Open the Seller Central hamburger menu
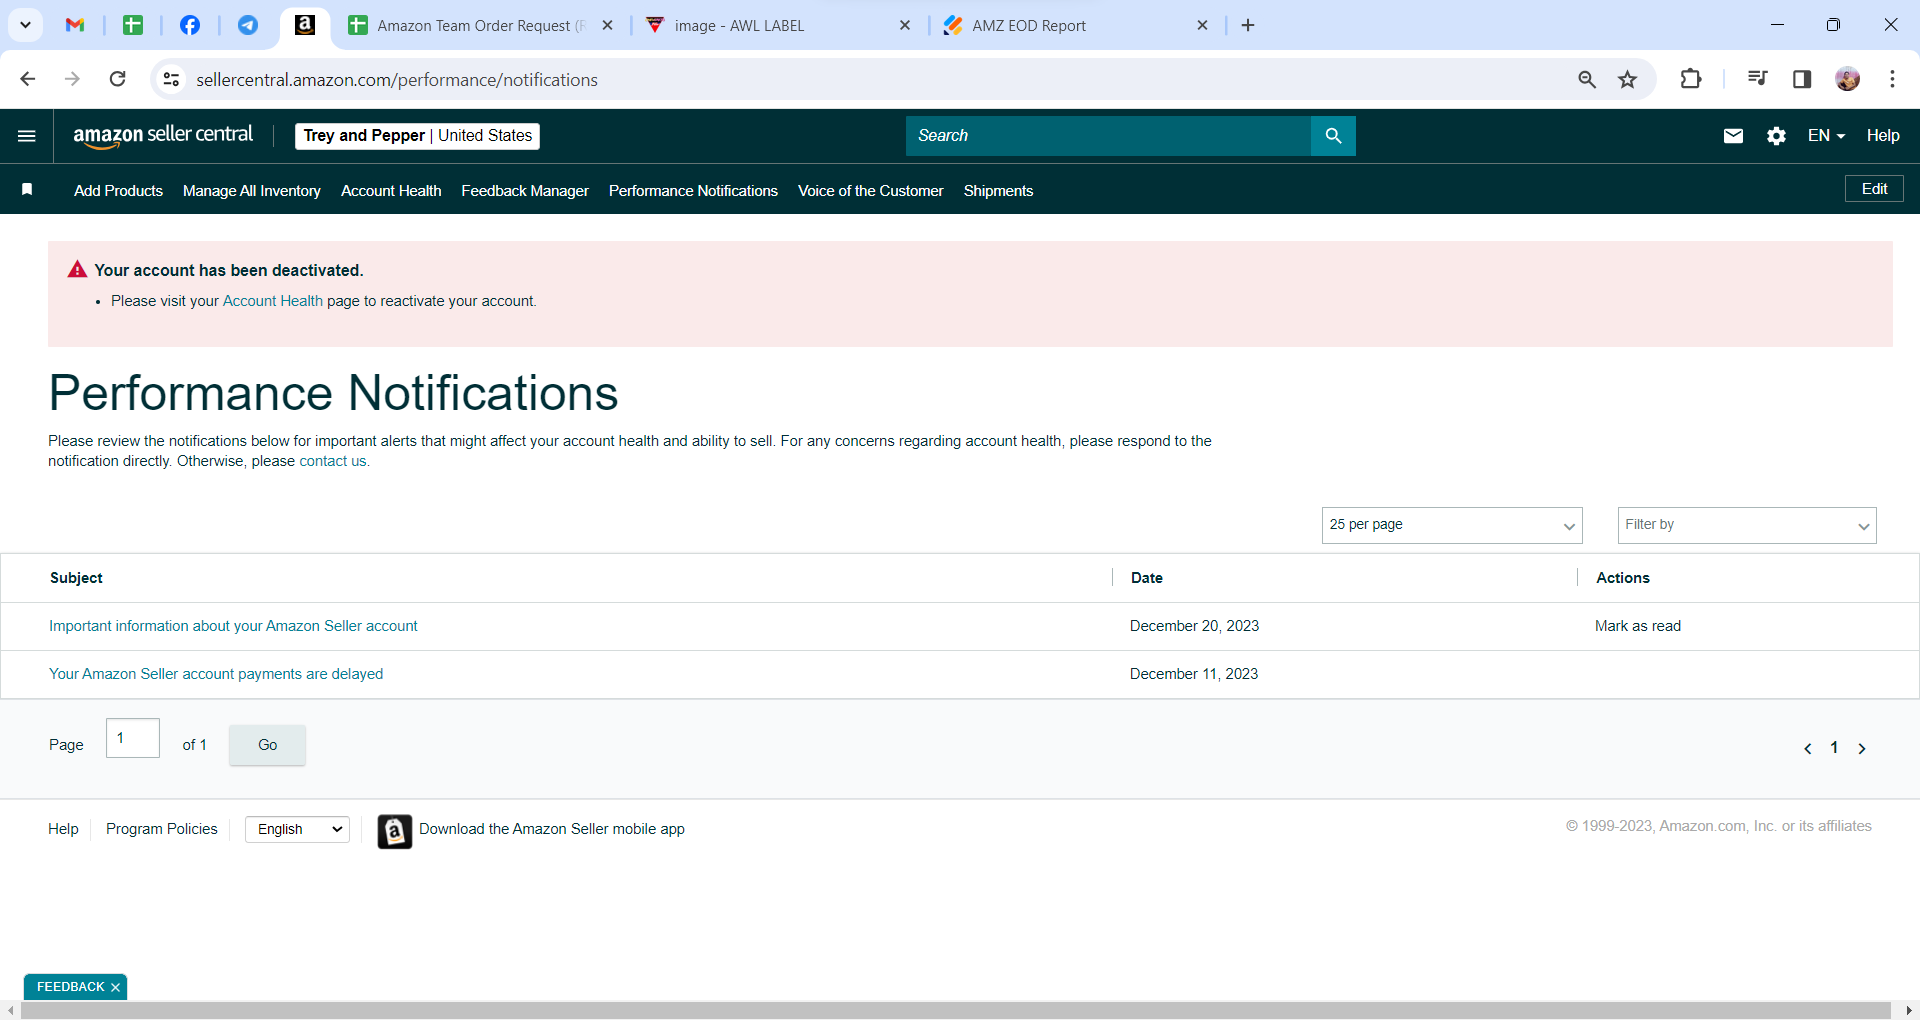1920x1020 pixels. point(27,136)
